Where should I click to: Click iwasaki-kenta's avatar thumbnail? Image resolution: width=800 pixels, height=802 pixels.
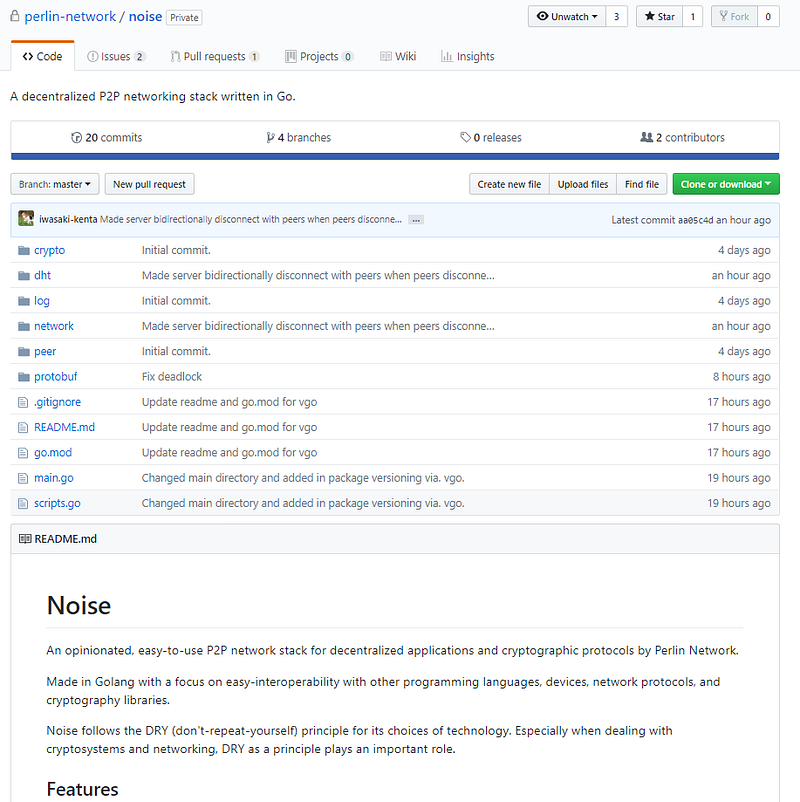(x=26, y=218)
